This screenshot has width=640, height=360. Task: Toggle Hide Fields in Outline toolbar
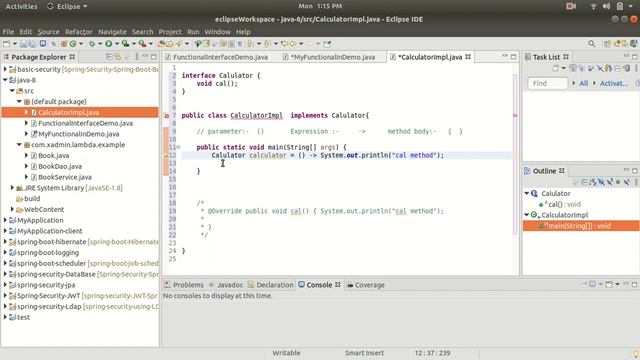pyautogui.click(x=601, y=182)
